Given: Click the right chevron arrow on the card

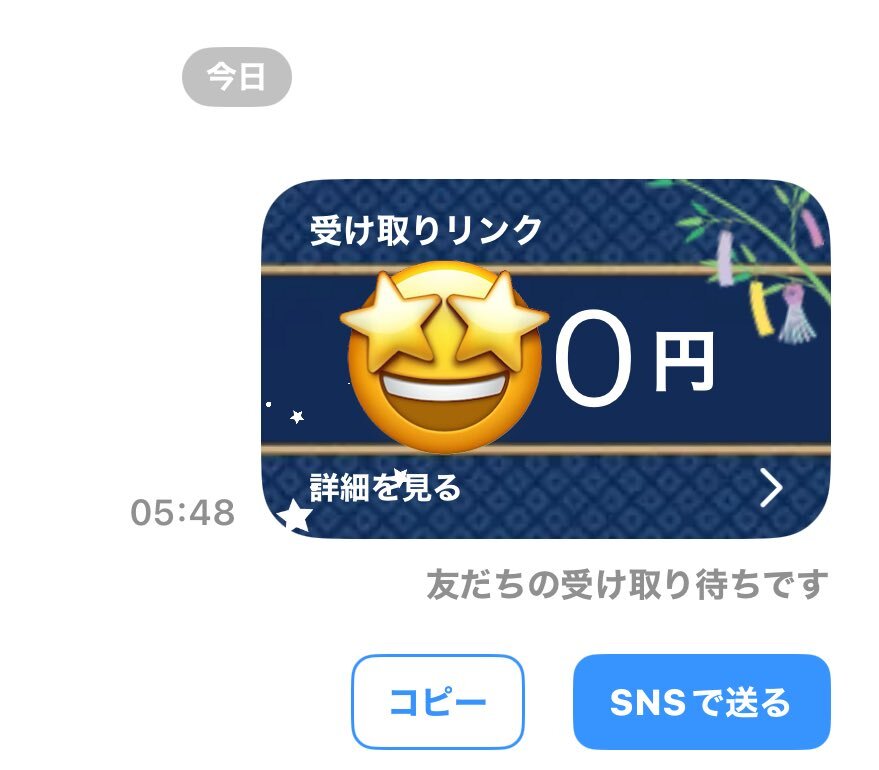Looking at the screenshot, I should coord(771,488).
